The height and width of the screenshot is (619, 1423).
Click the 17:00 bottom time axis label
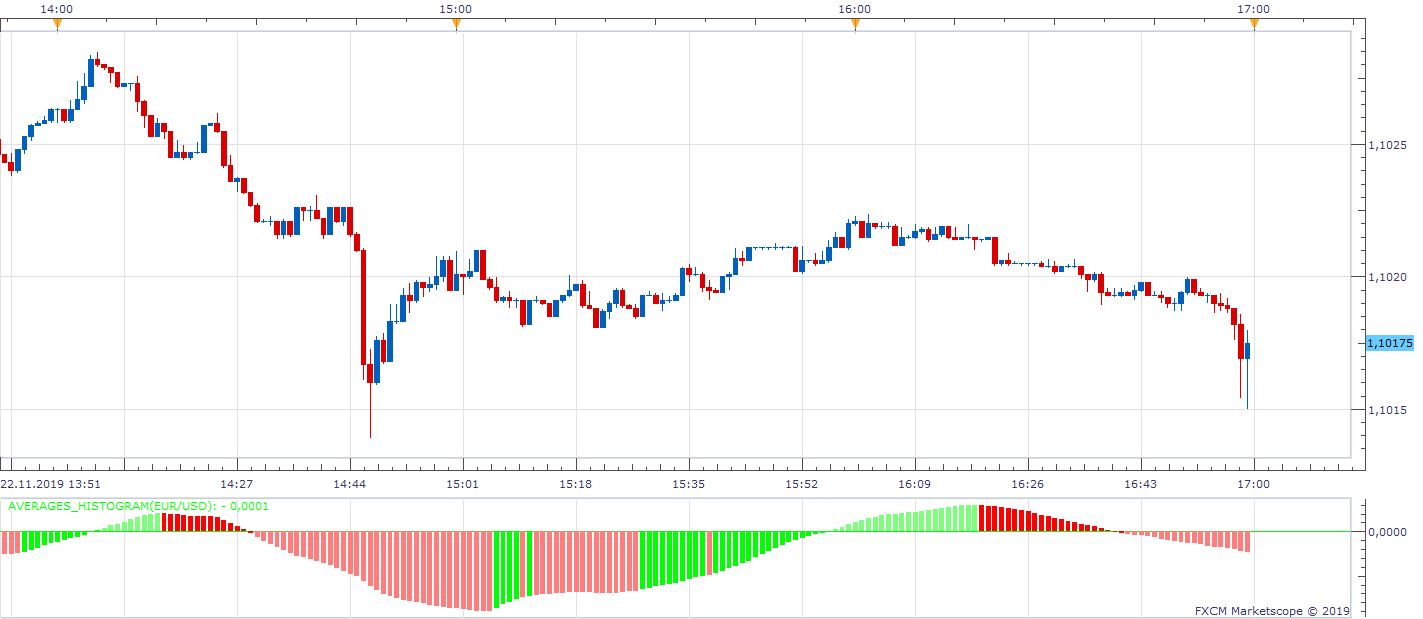click(x=1254, y=484)
